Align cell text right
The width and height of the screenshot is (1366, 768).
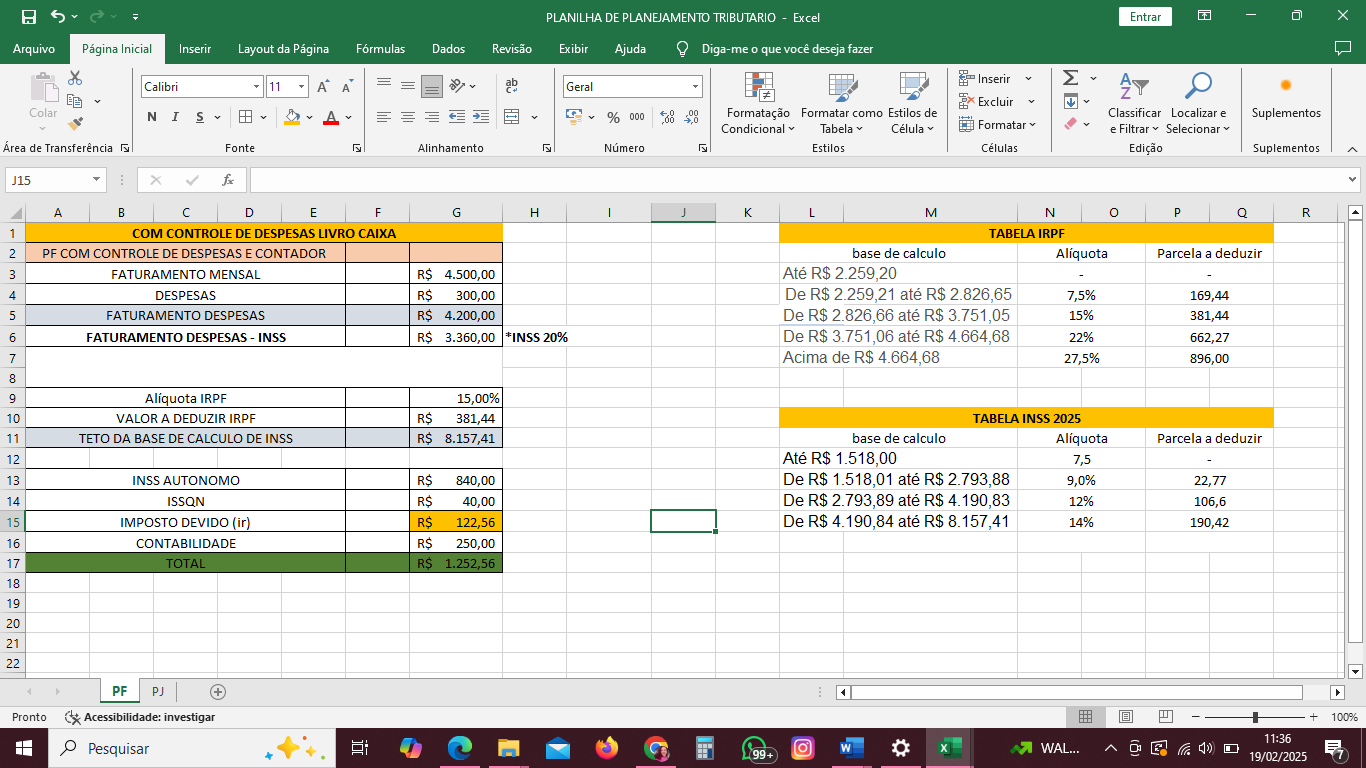[432, 117]
